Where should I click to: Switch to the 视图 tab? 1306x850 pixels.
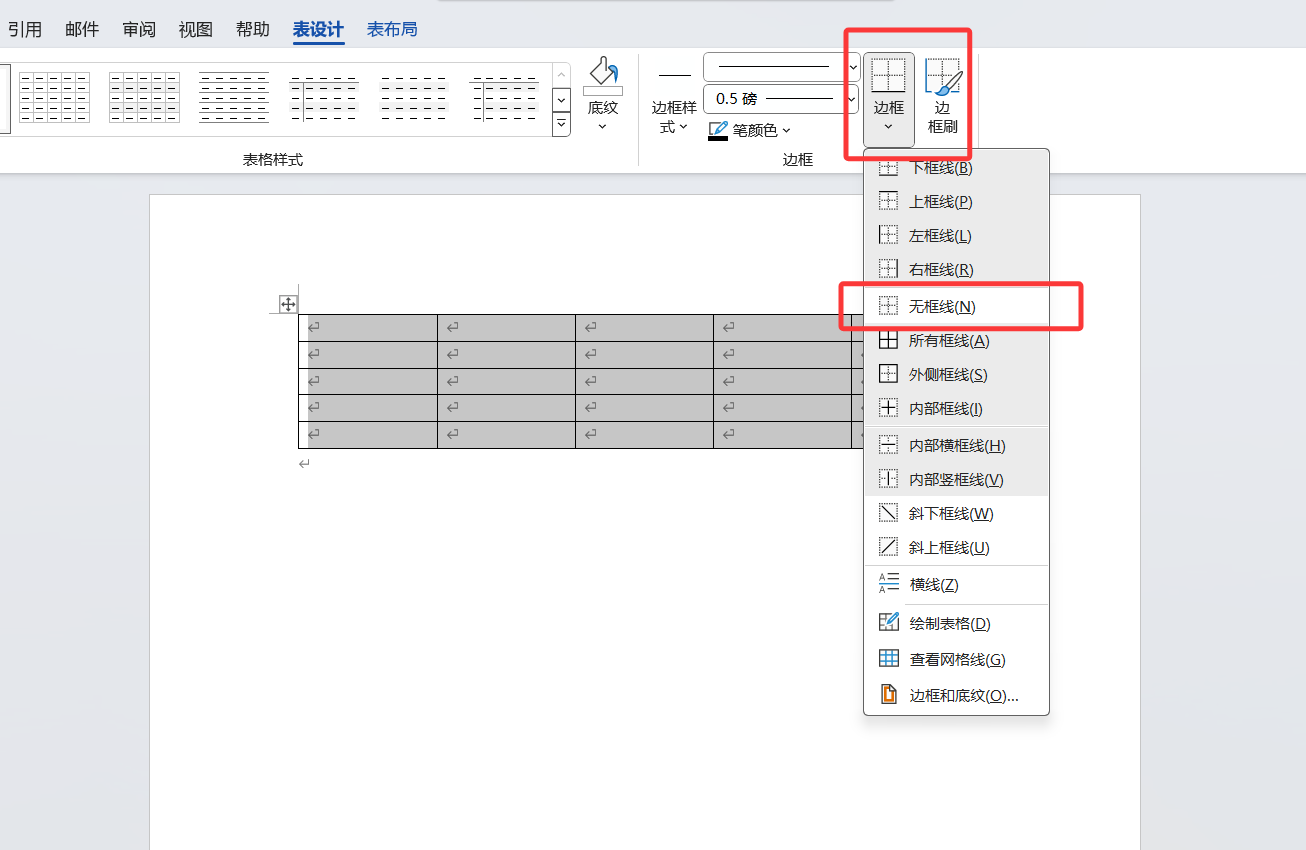[x=196, y=29]
